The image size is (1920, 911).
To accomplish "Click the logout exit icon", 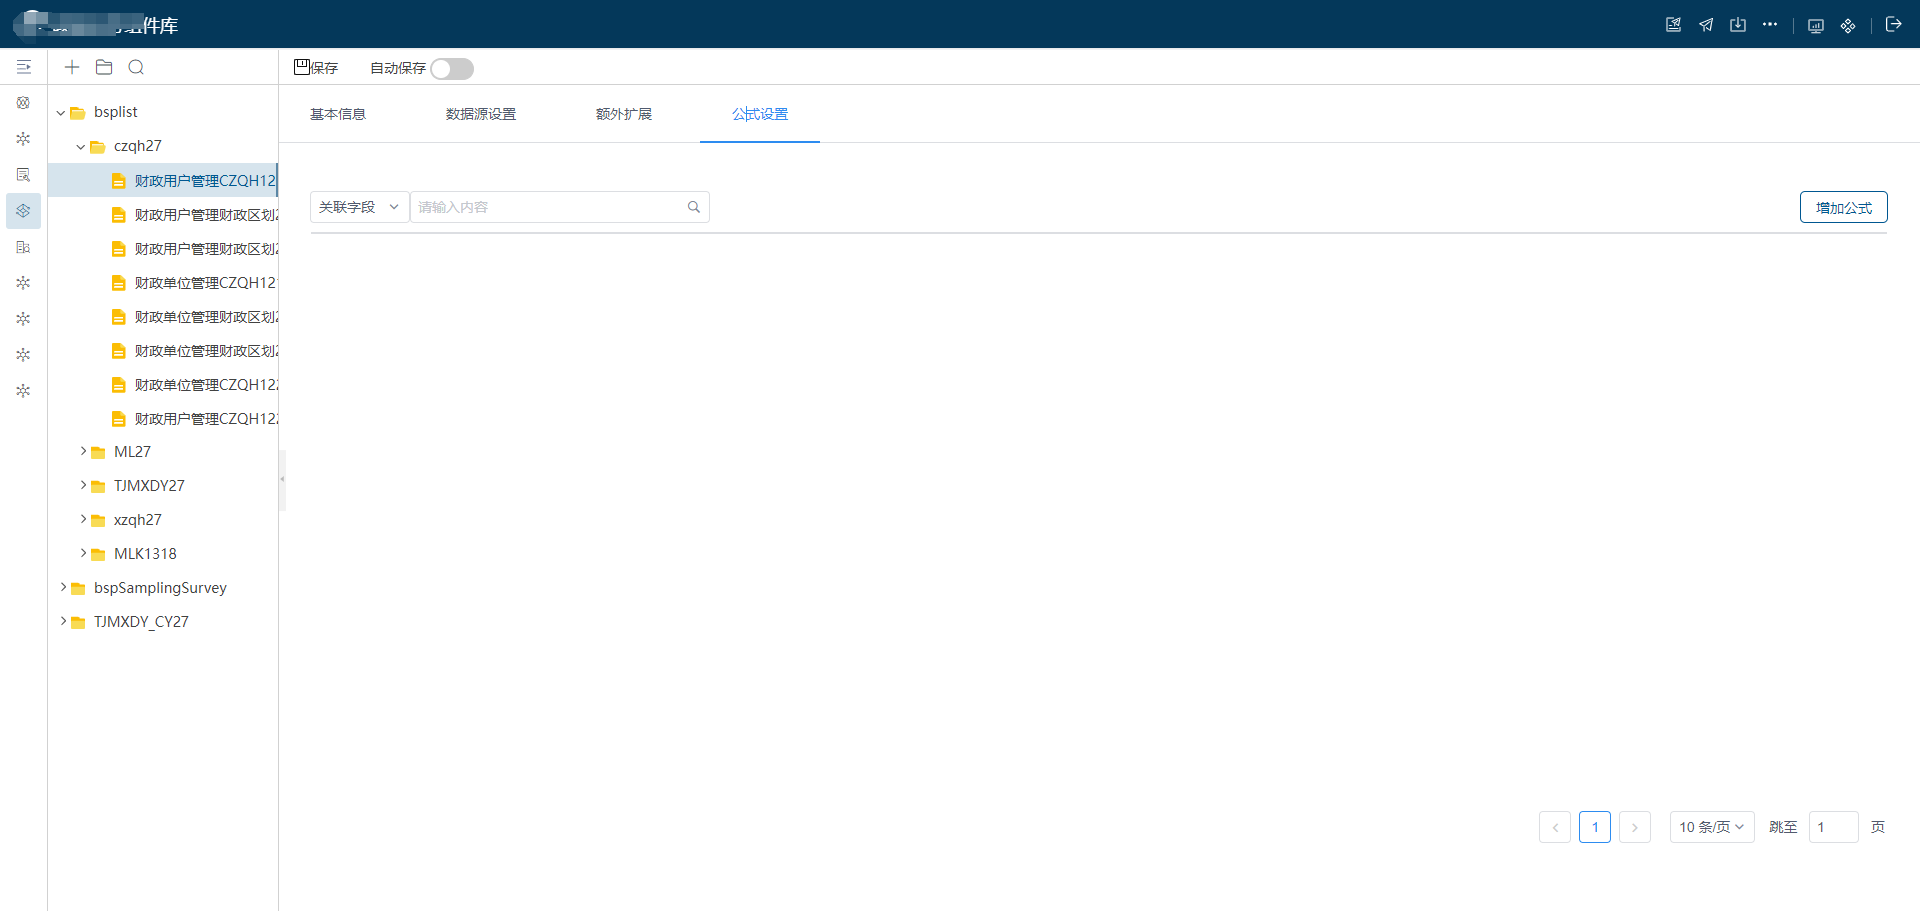I will tap(1893, 25).
